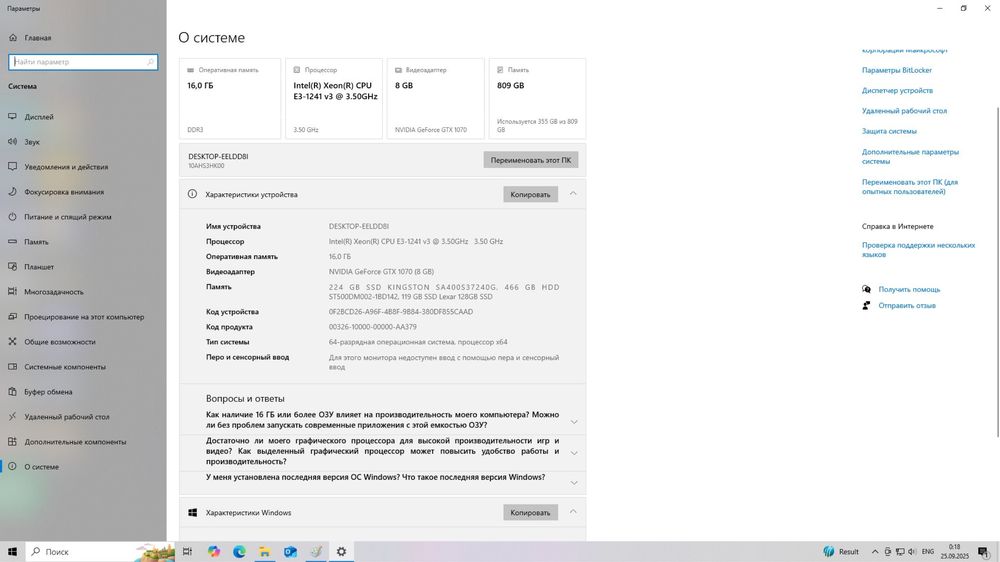Open Параметры BitLocker link
This screenshot has height=562, width=1000.
pyautogui.click(x=897, y=70)
